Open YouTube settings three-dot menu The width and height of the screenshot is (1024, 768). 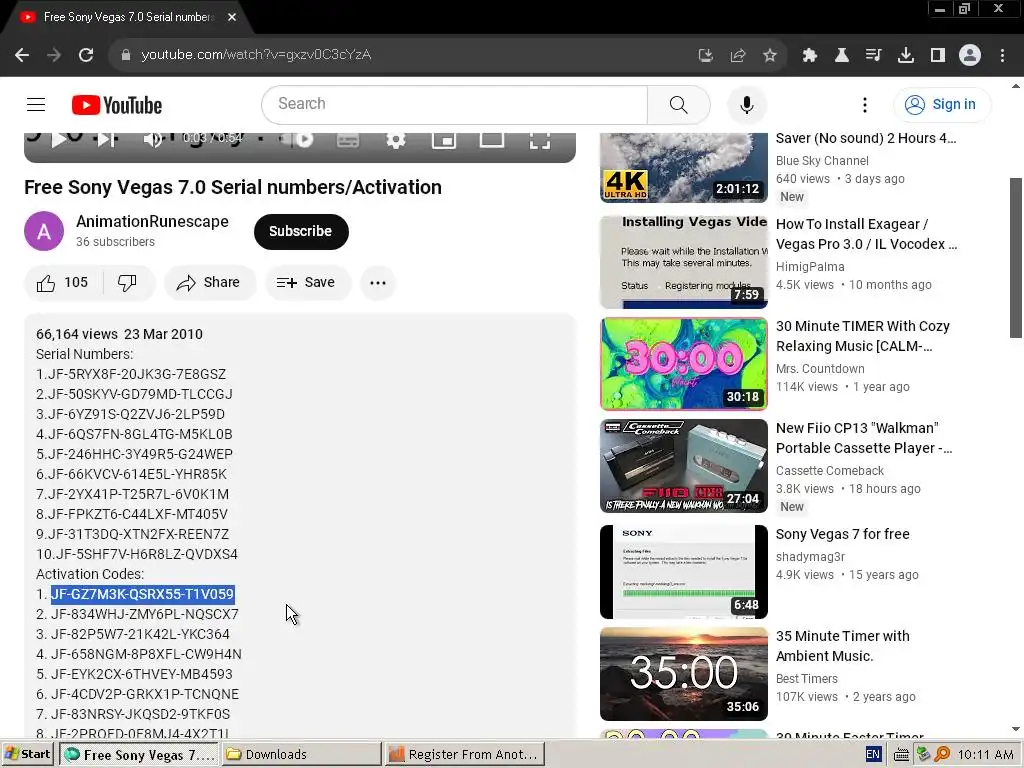(865, 104)
